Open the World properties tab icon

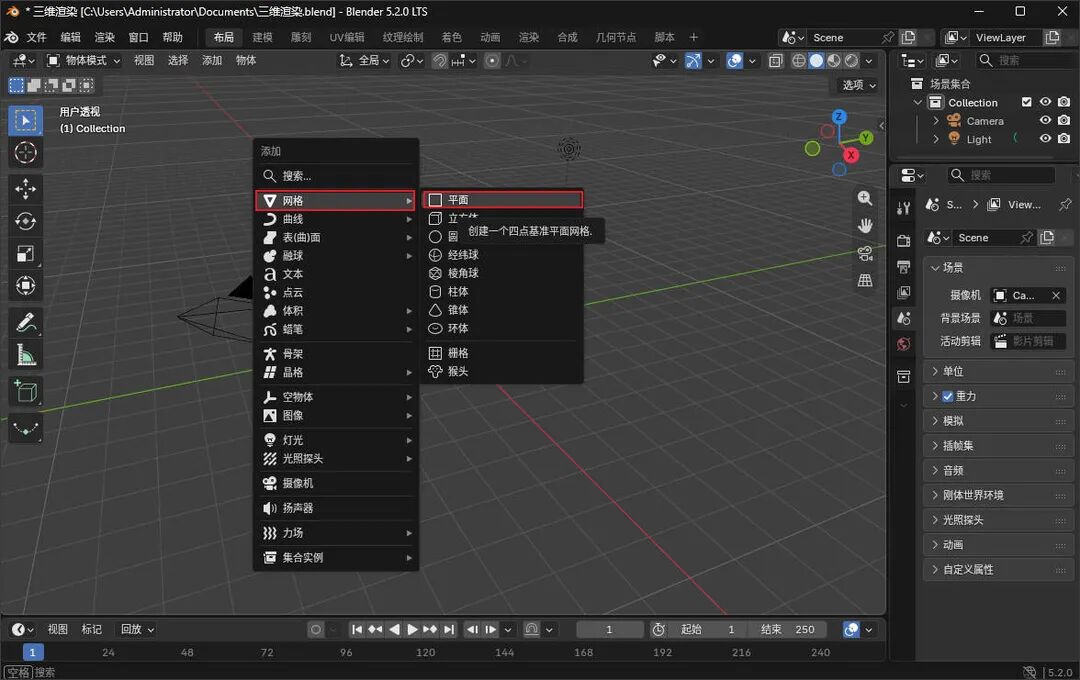[x=904, y=344]
